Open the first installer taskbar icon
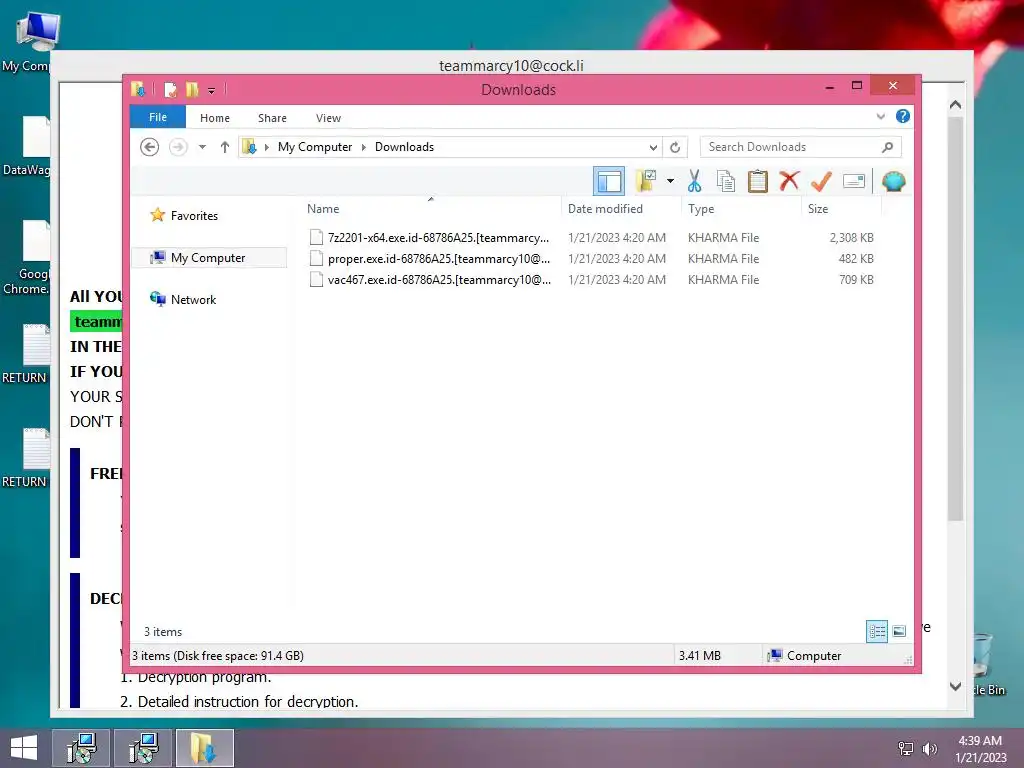Image resolution: width=1024 pixels, height=768 pixels. (x=82, y=748)
